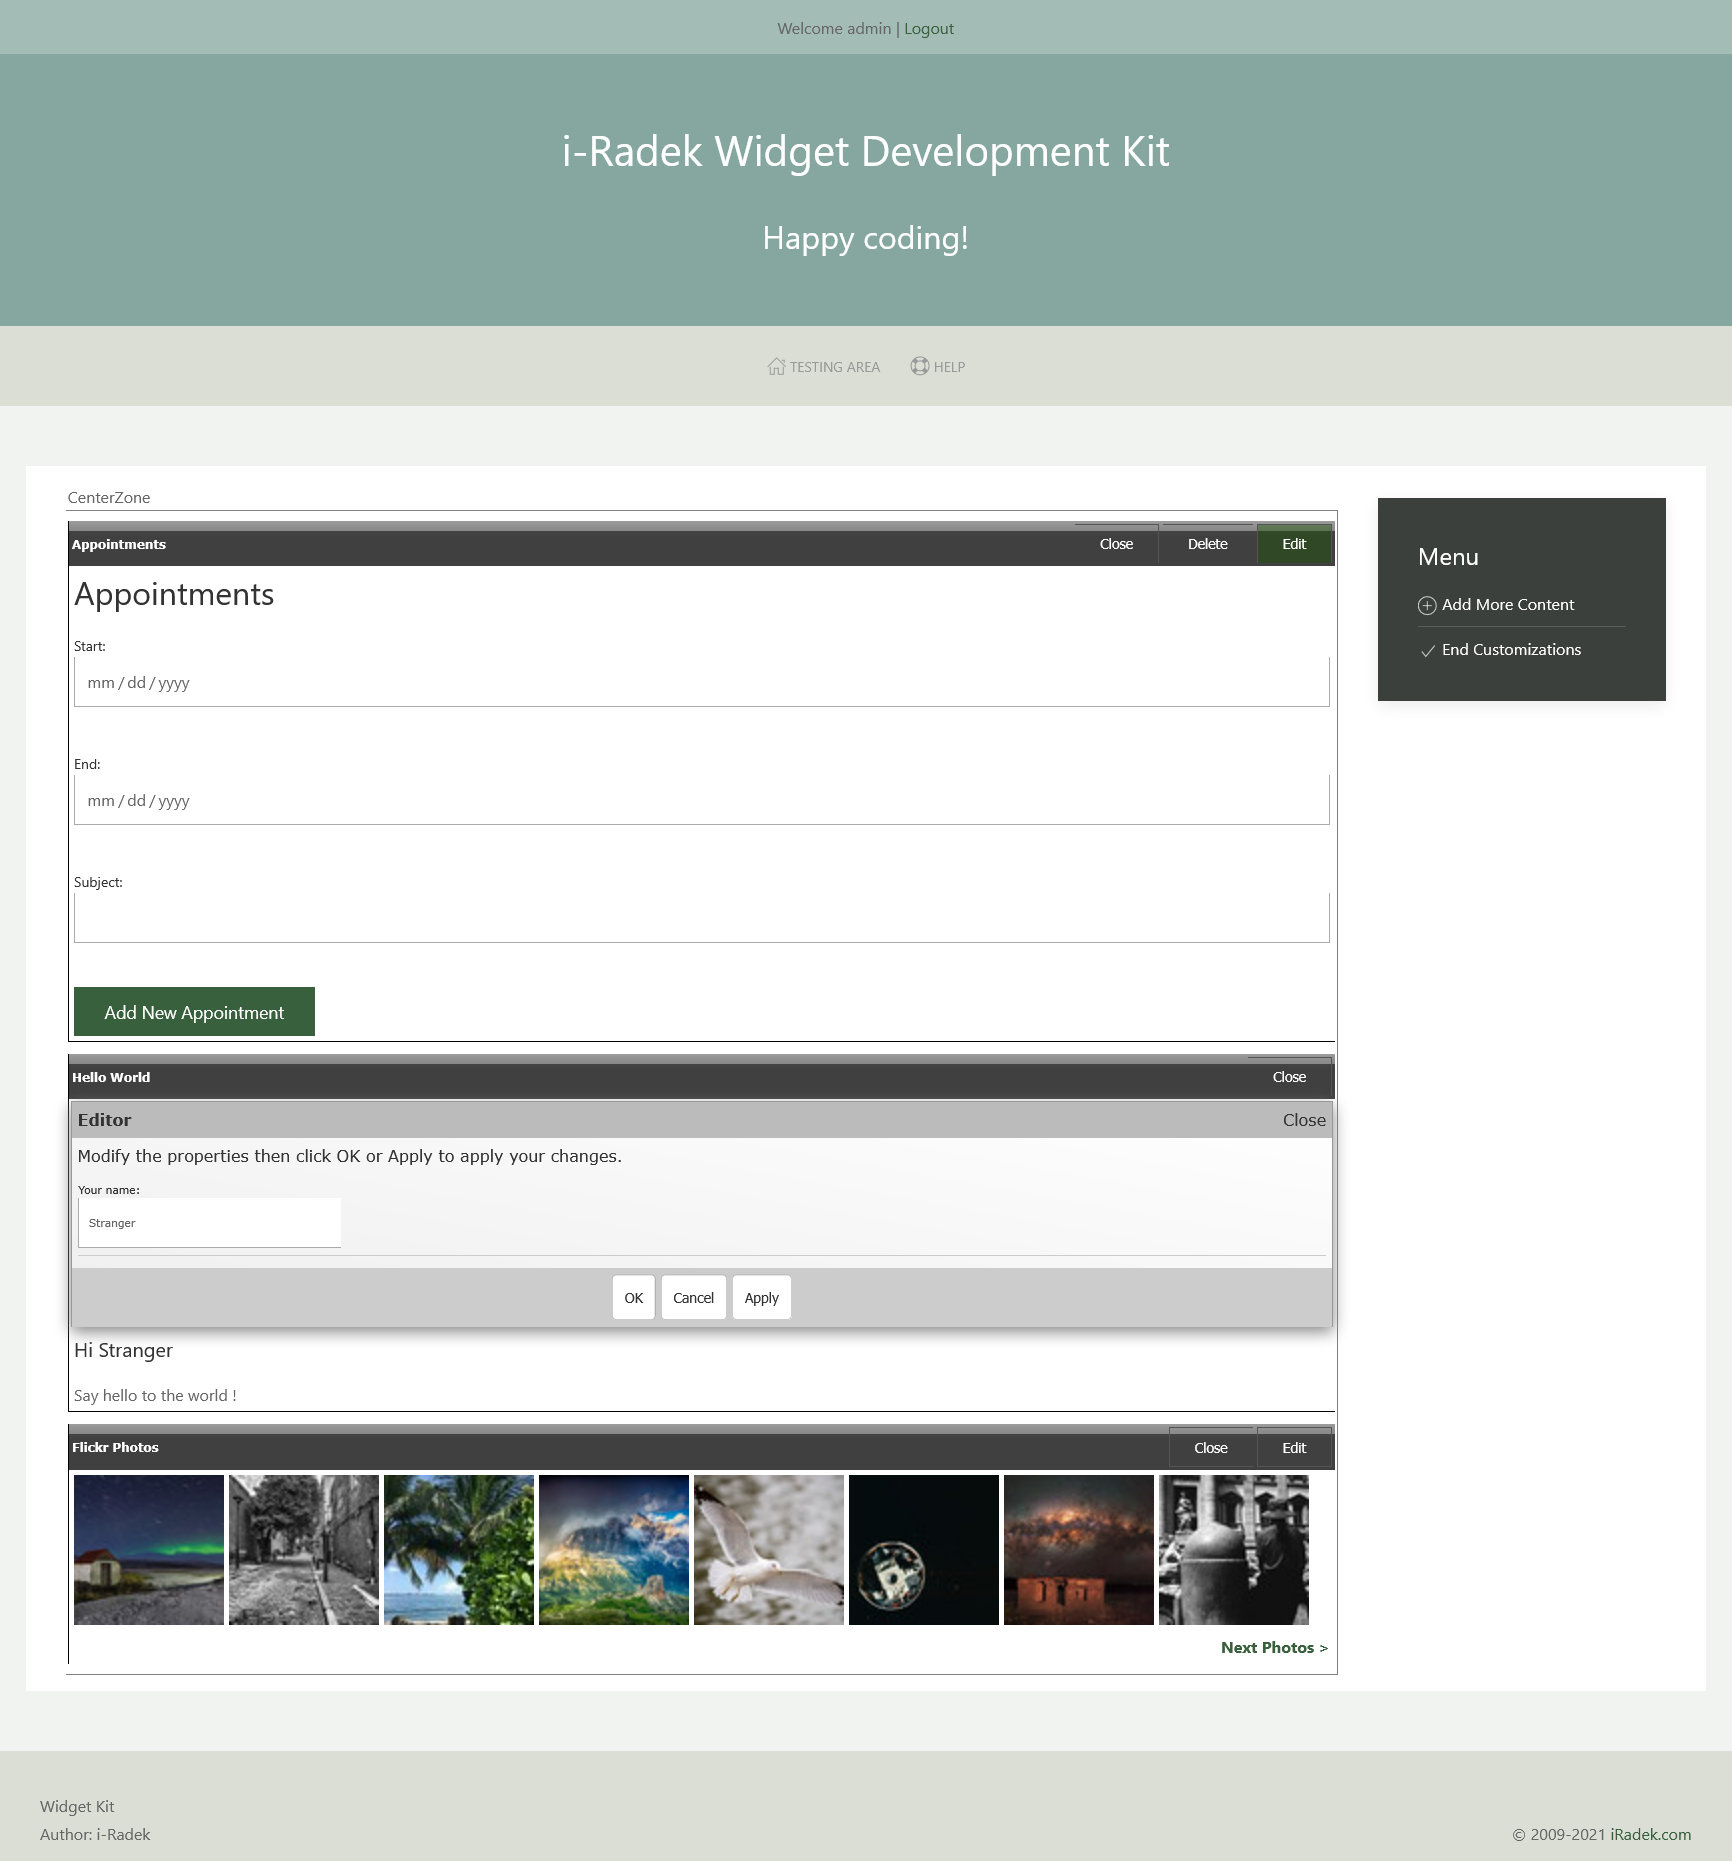Edit the Appointments widget
Screen dimensions: 1732x1861
click(1294, 544)
